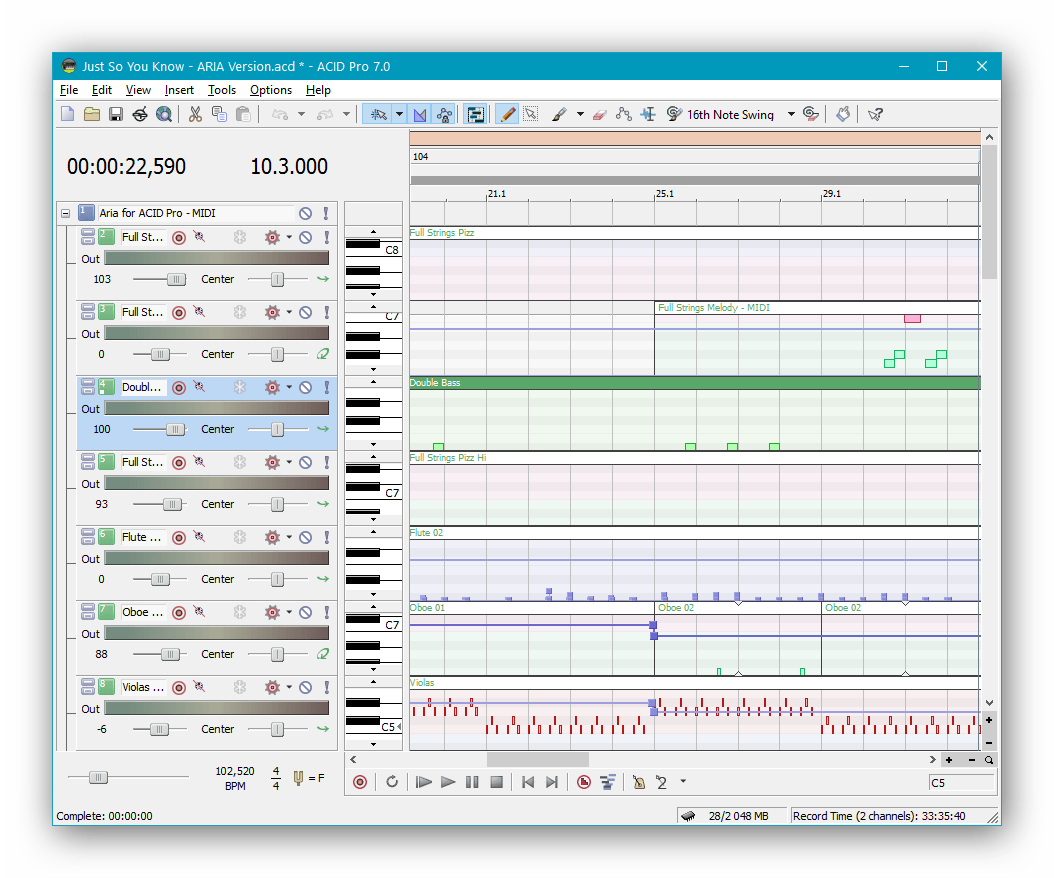Click the Oboe 02 clip label at 25.1
1054x878 pixels.
coord(676,607)
